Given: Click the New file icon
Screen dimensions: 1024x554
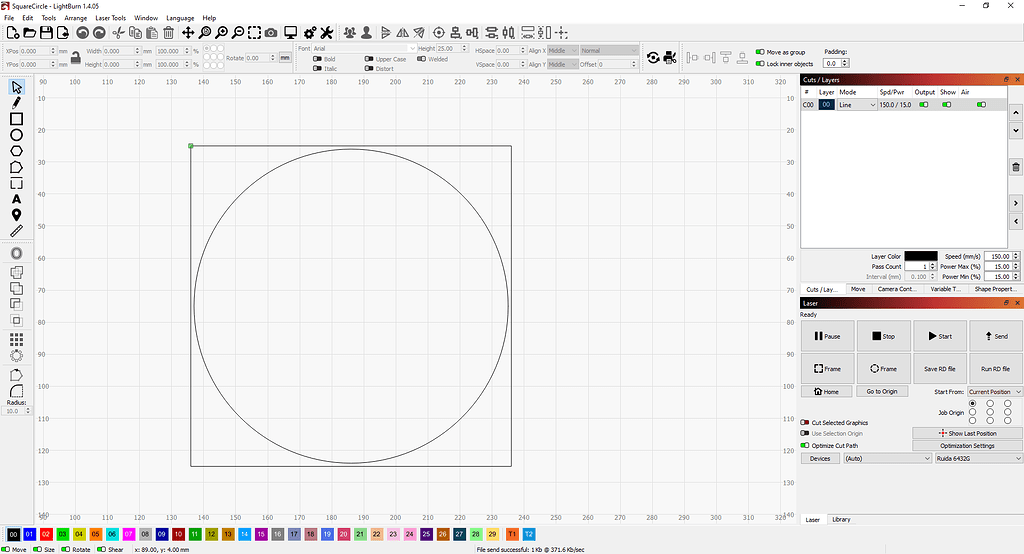Looking at the screenshot, I should pyautogui.click(x=12, y=33).
